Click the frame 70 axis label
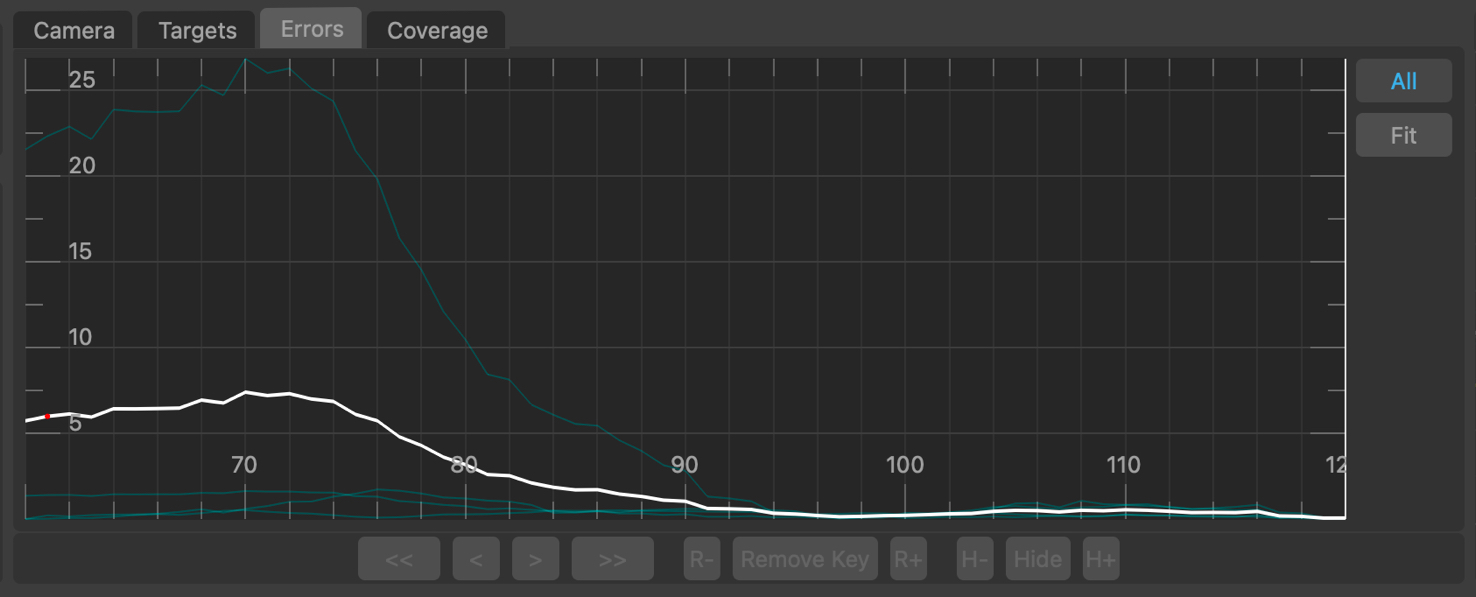The width and height of the screenshot is (1476, 597). coord(244,465)
